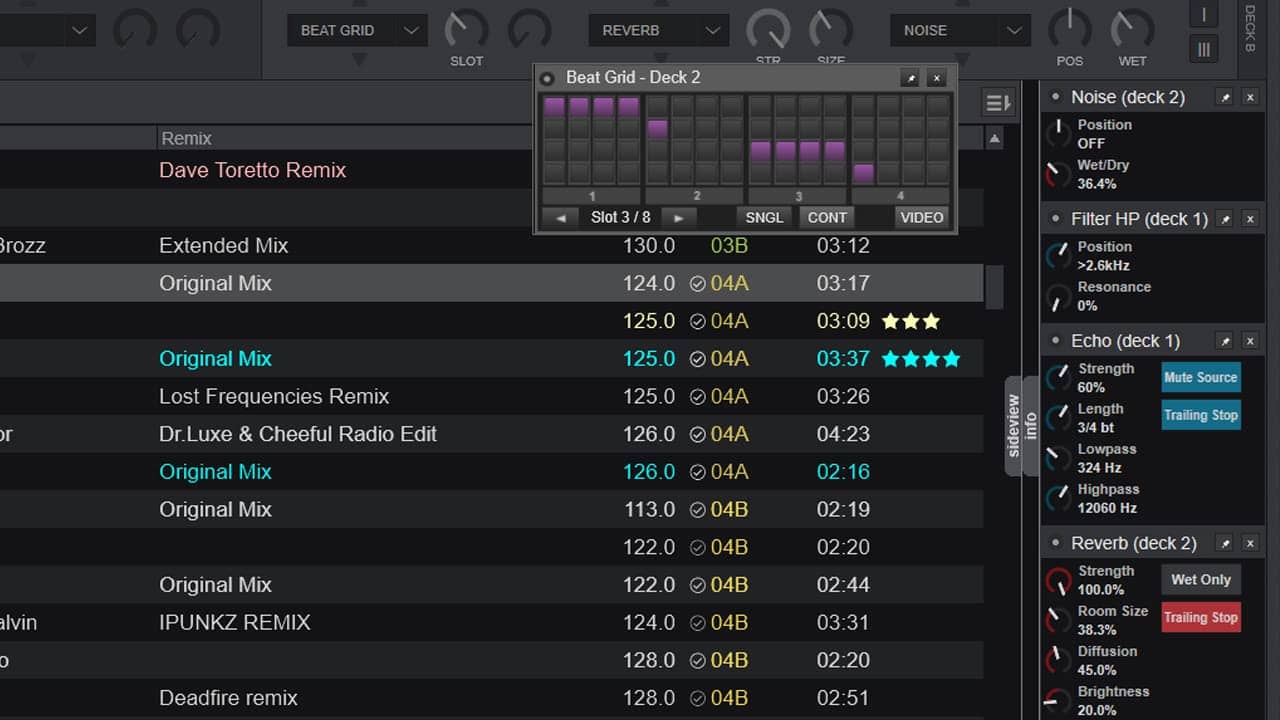Click a pad in Beat Grid column 1

click(x=555, y=105)
